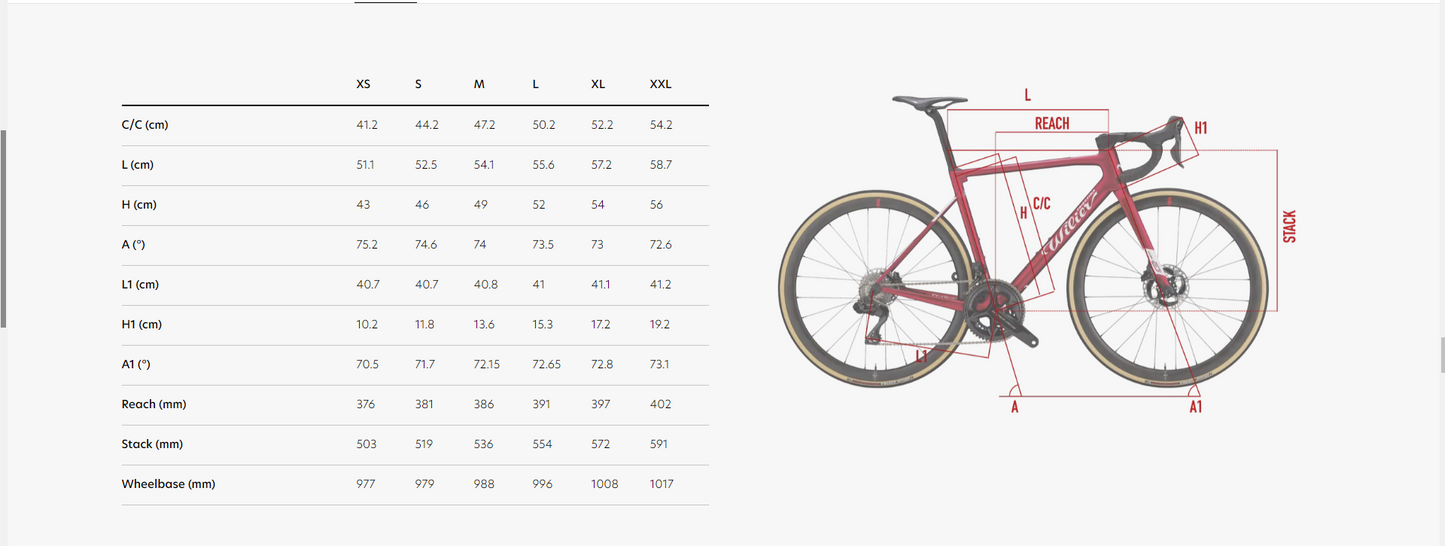Click the 376 reach value for XS
Screen dimensions: 1445x546
coord(365,404)
